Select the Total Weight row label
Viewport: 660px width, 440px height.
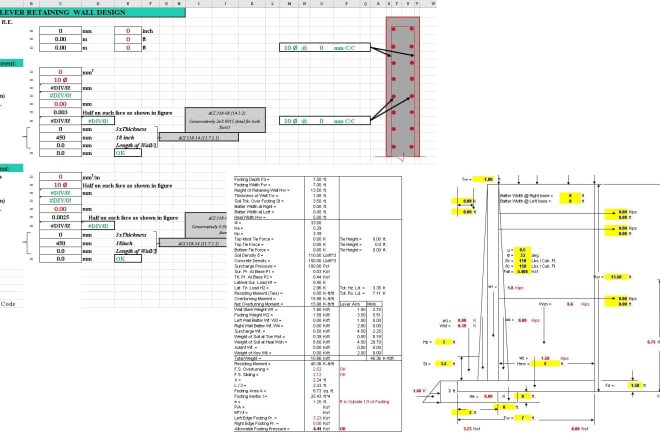point(248,358)
